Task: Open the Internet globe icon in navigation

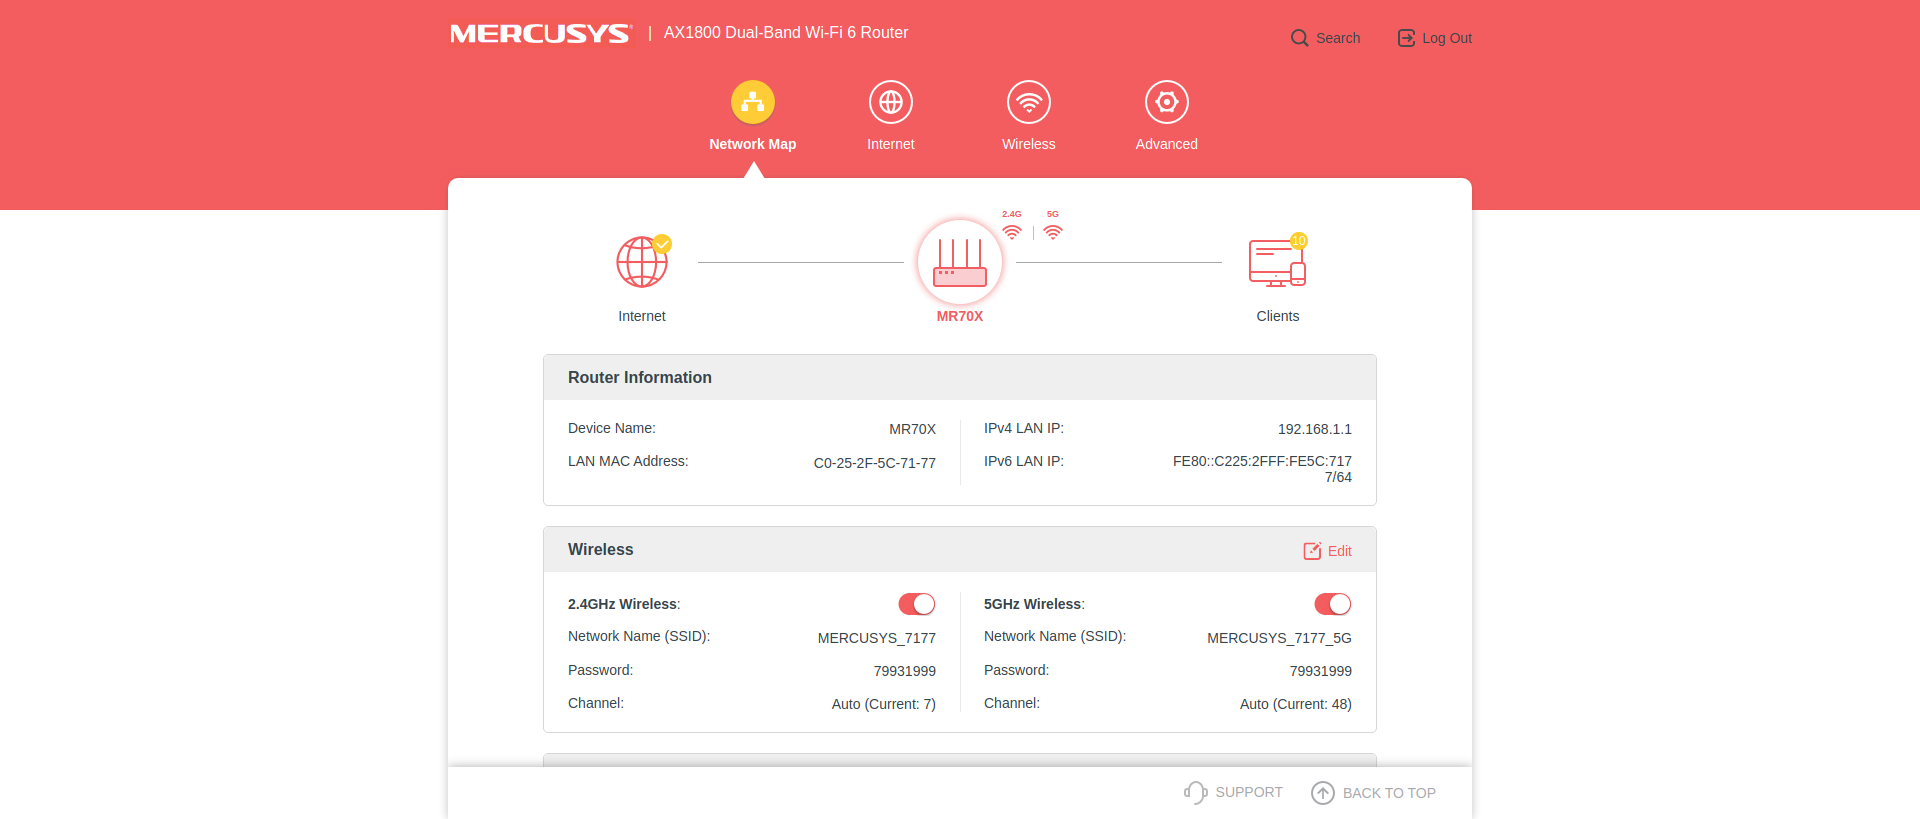Action: [x=890, y=102]
